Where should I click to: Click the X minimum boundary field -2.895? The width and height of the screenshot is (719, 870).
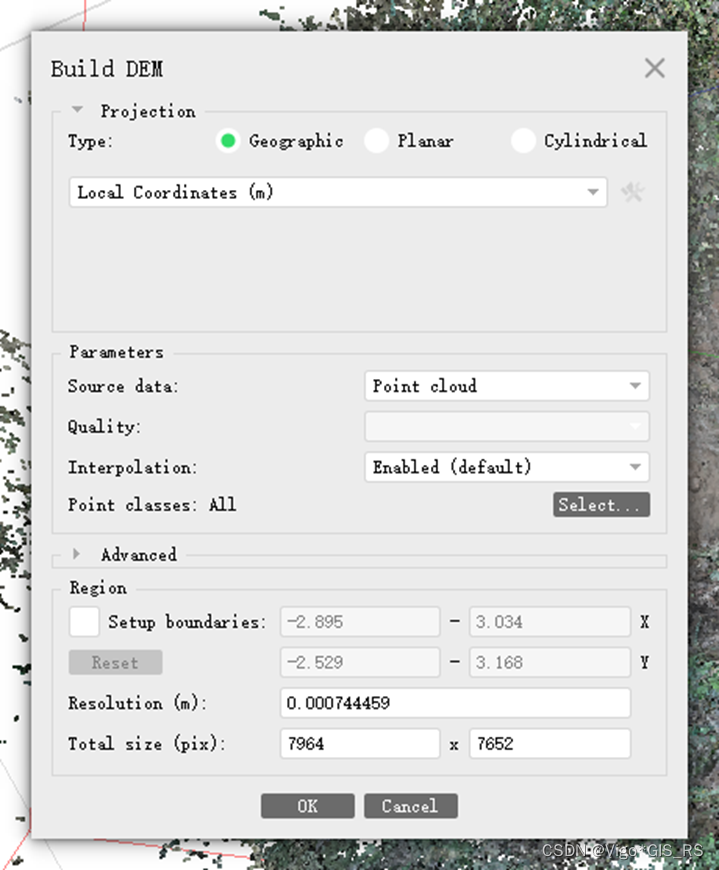coord(360,621)
